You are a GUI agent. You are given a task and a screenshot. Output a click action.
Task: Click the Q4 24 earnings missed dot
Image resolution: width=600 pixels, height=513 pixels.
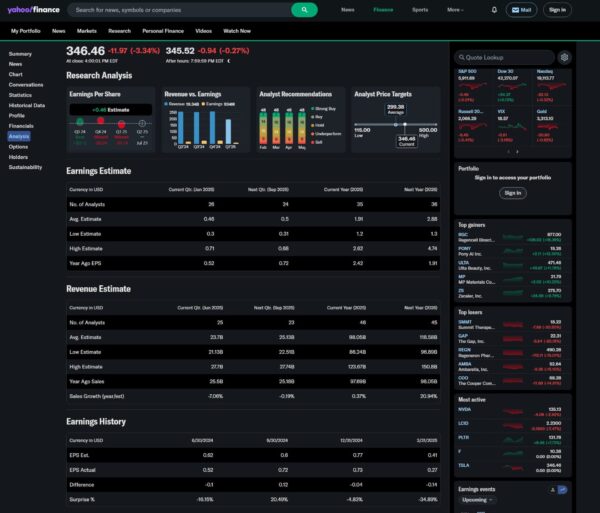tap(101, 121)
